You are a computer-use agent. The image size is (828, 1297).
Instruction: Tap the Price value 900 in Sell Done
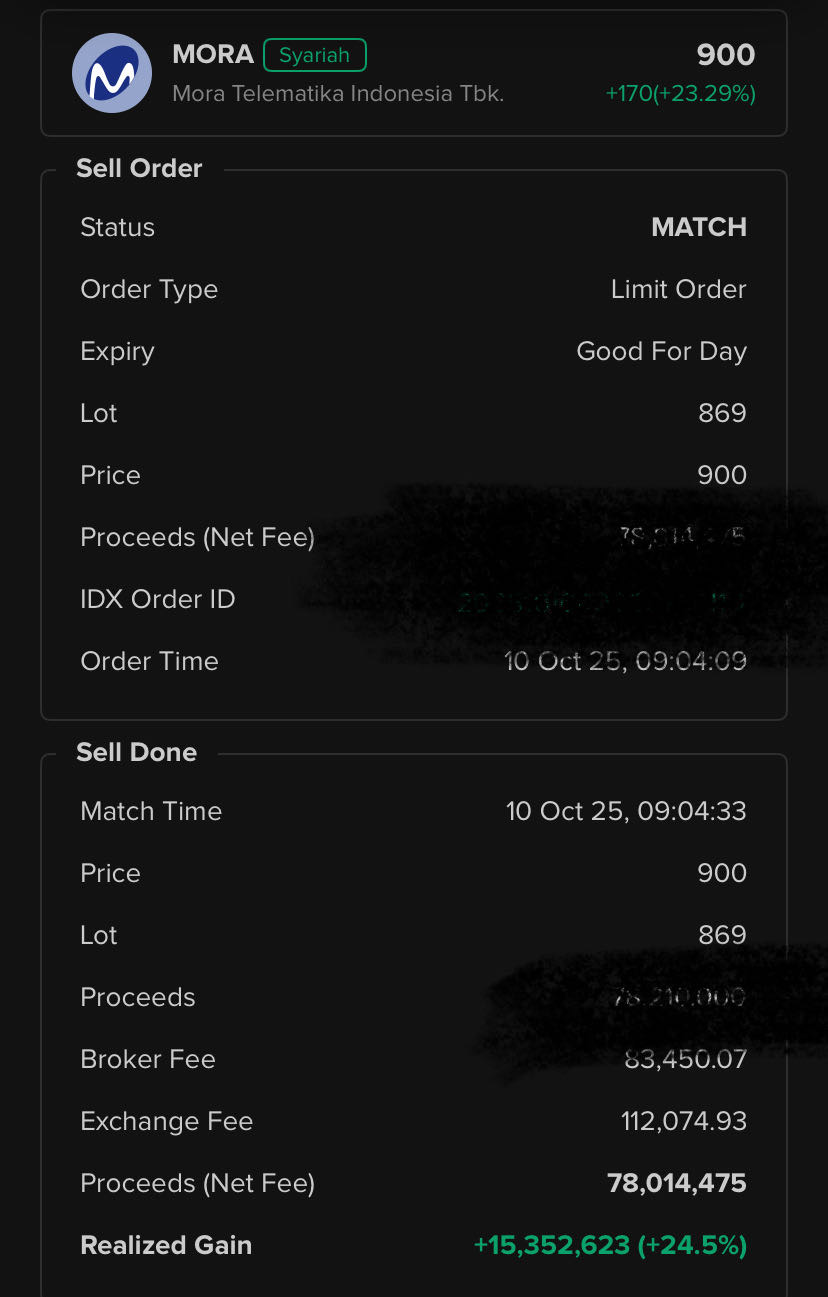[x=722, y=873]
